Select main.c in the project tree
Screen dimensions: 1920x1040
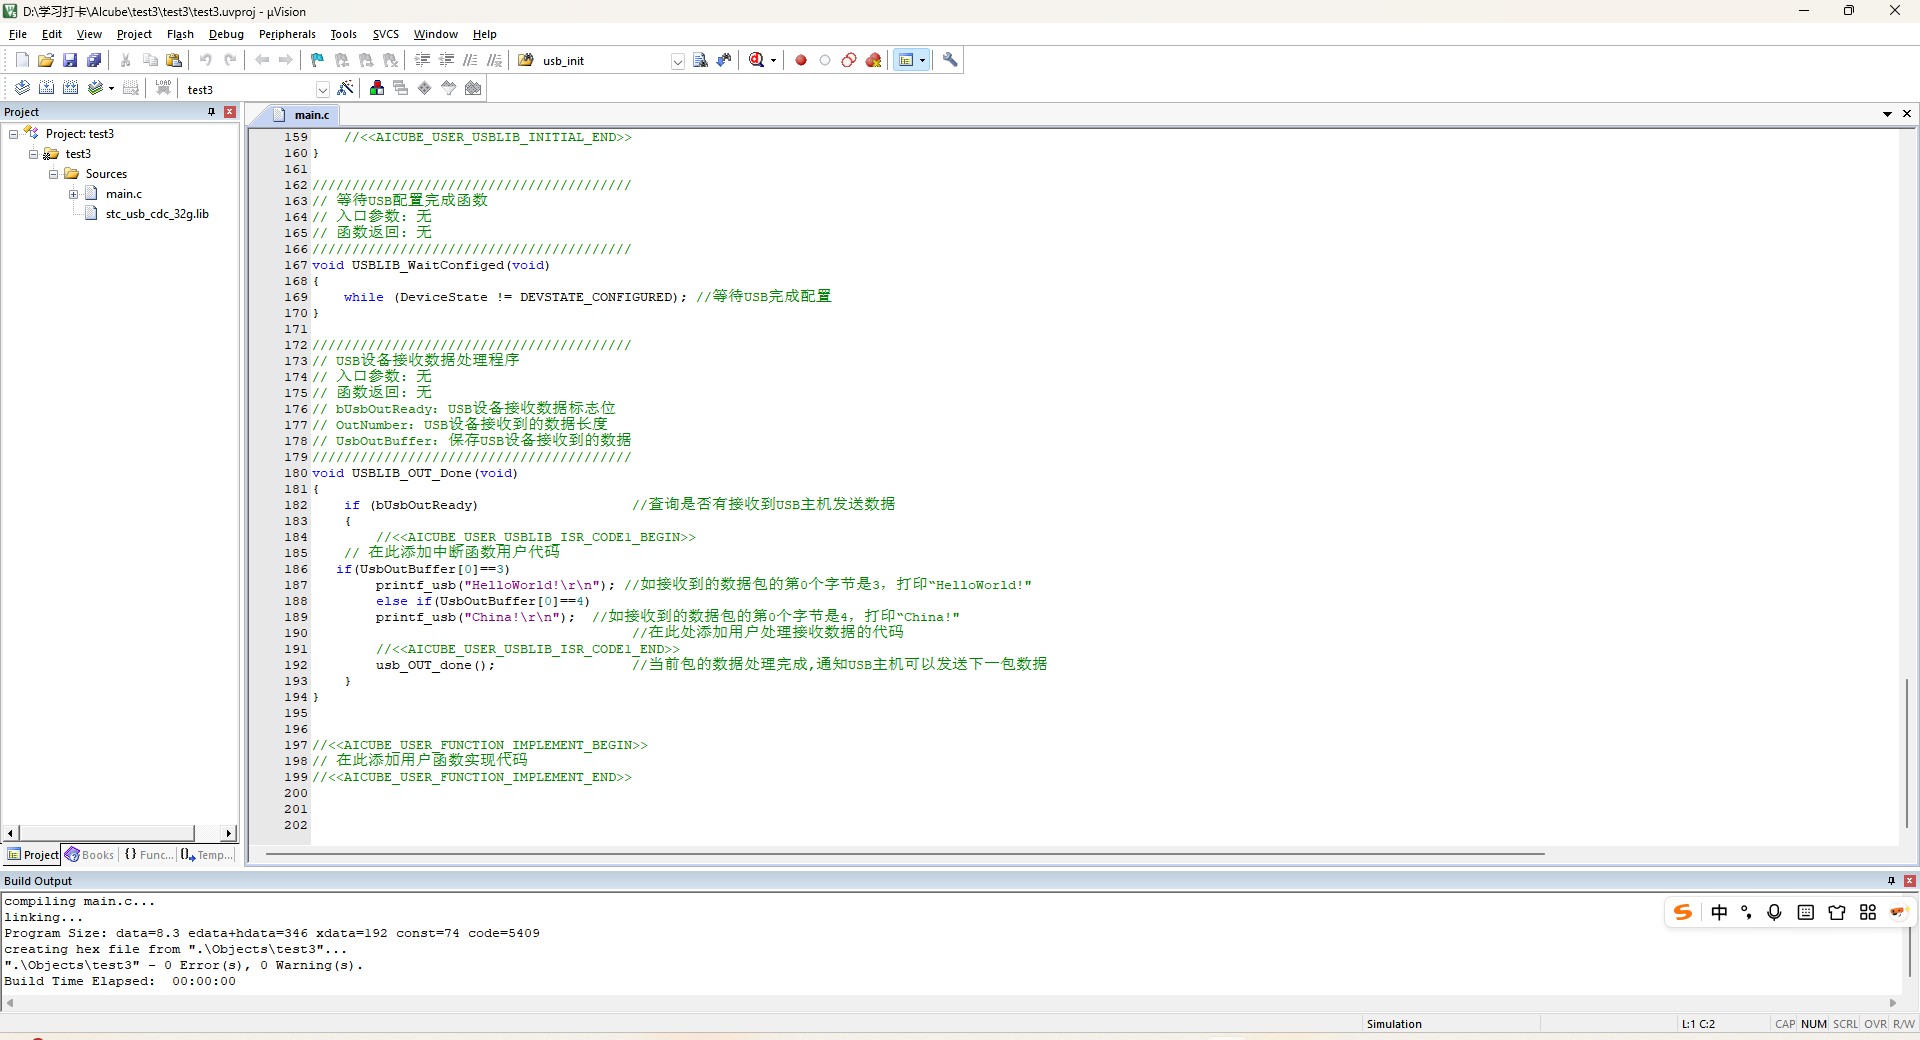point(124,194)
